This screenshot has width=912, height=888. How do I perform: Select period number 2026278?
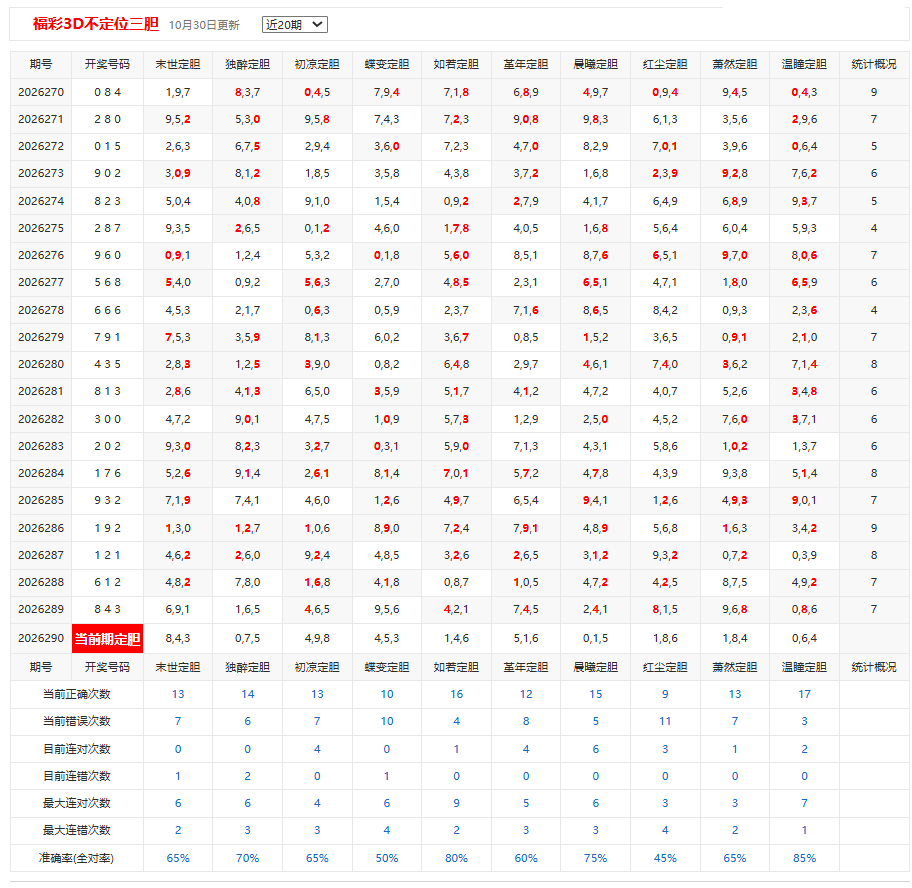41,310
